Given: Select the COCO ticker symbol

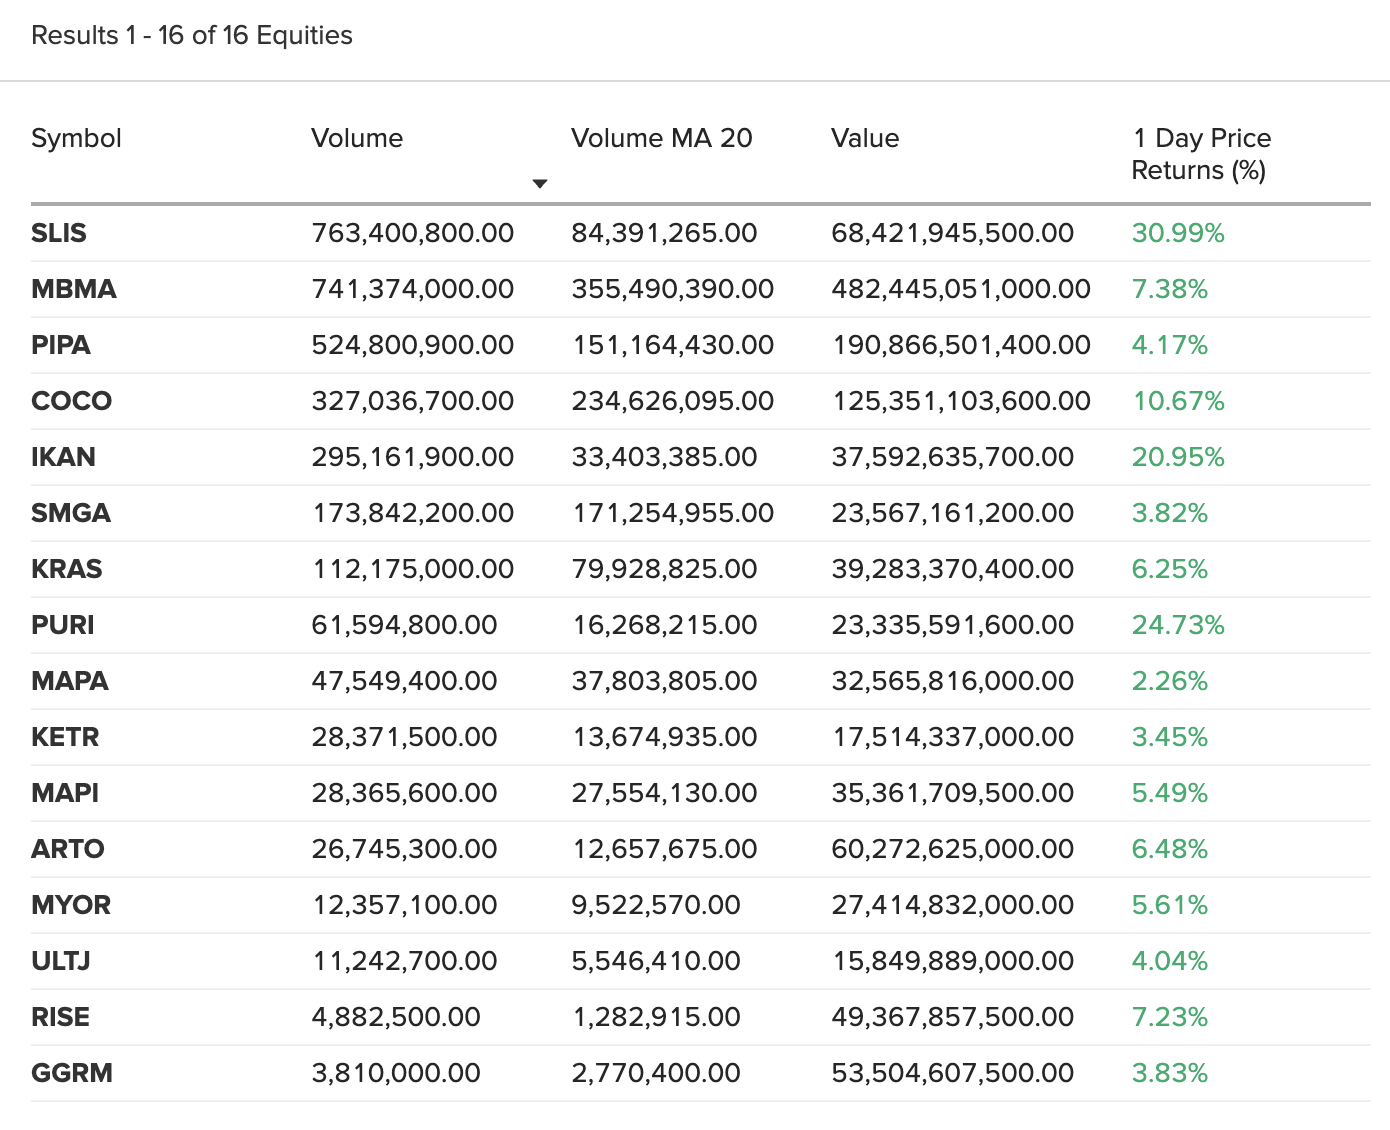Looking at the screenshot, I should [72, 401].
